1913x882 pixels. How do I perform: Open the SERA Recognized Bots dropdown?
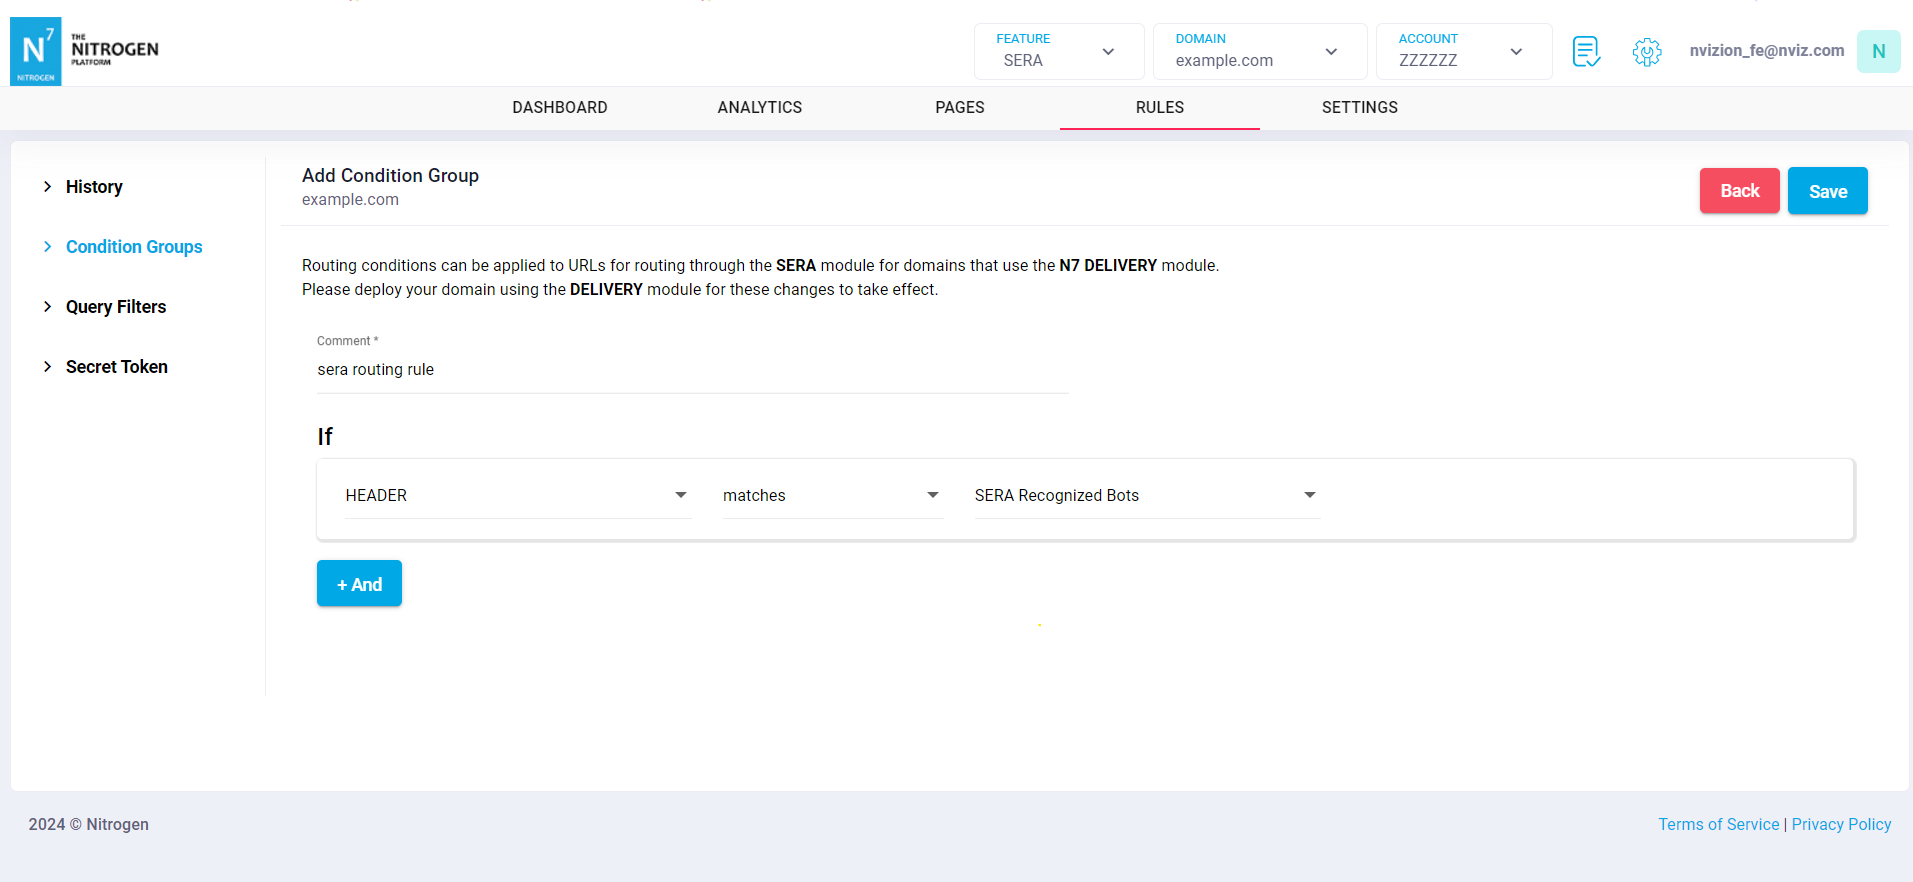pos(1145,496)
